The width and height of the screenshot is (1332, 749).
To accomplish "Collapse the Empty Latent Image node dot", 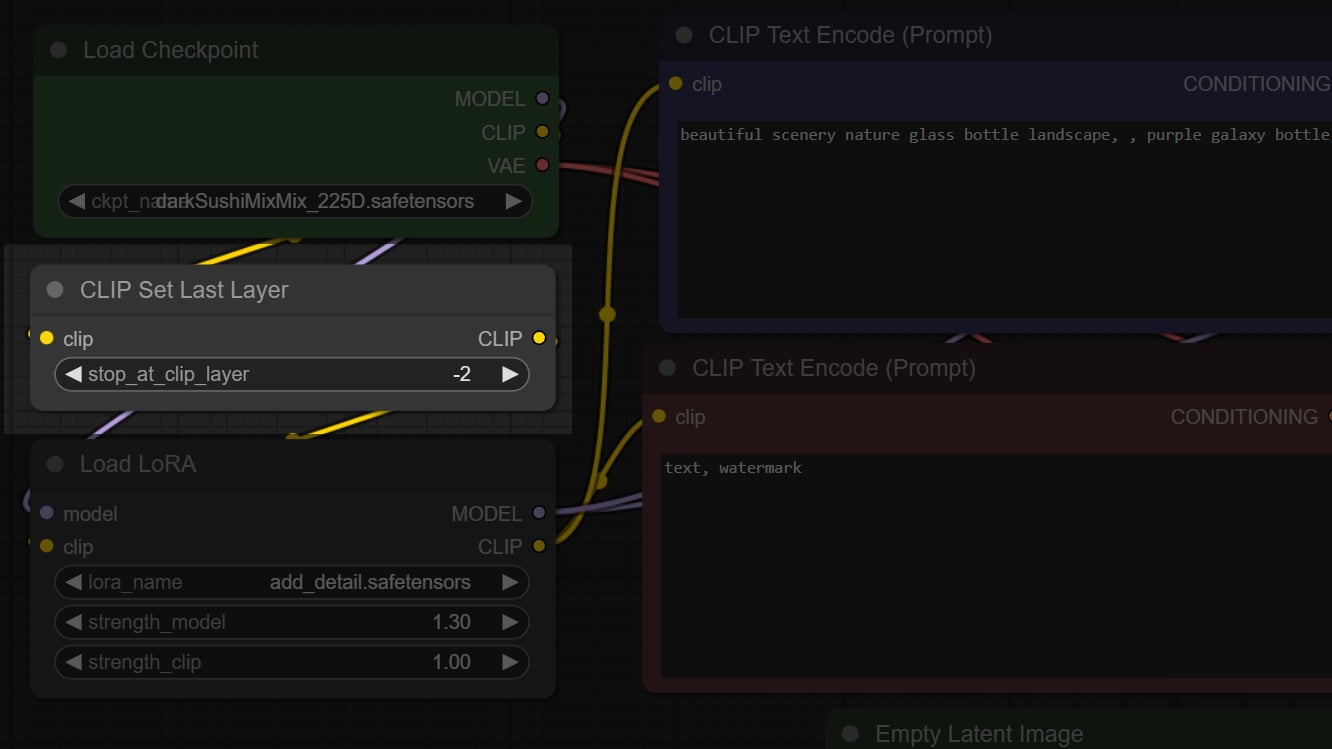I will tap(850, 734).
